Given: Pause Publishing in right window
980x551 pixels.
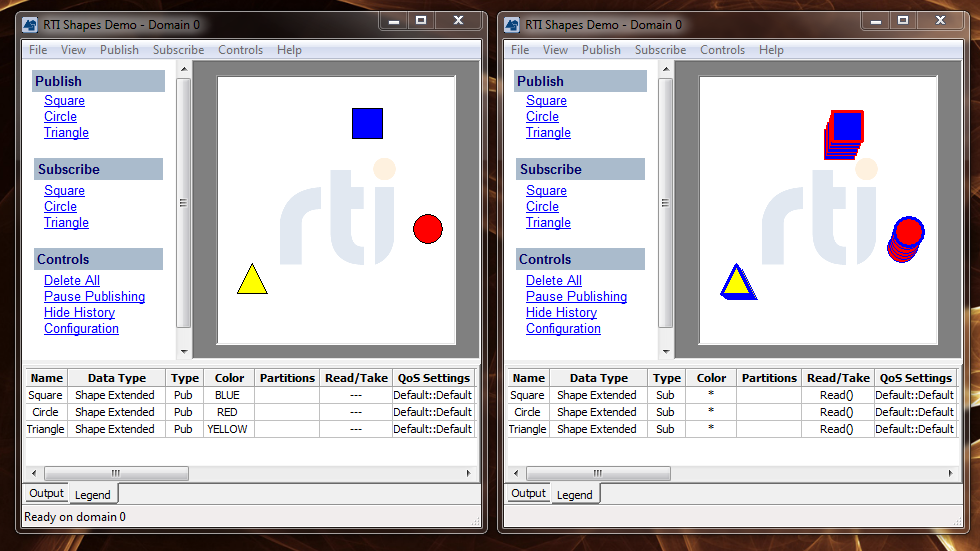Looking at the screenshot, I should 576,297.
